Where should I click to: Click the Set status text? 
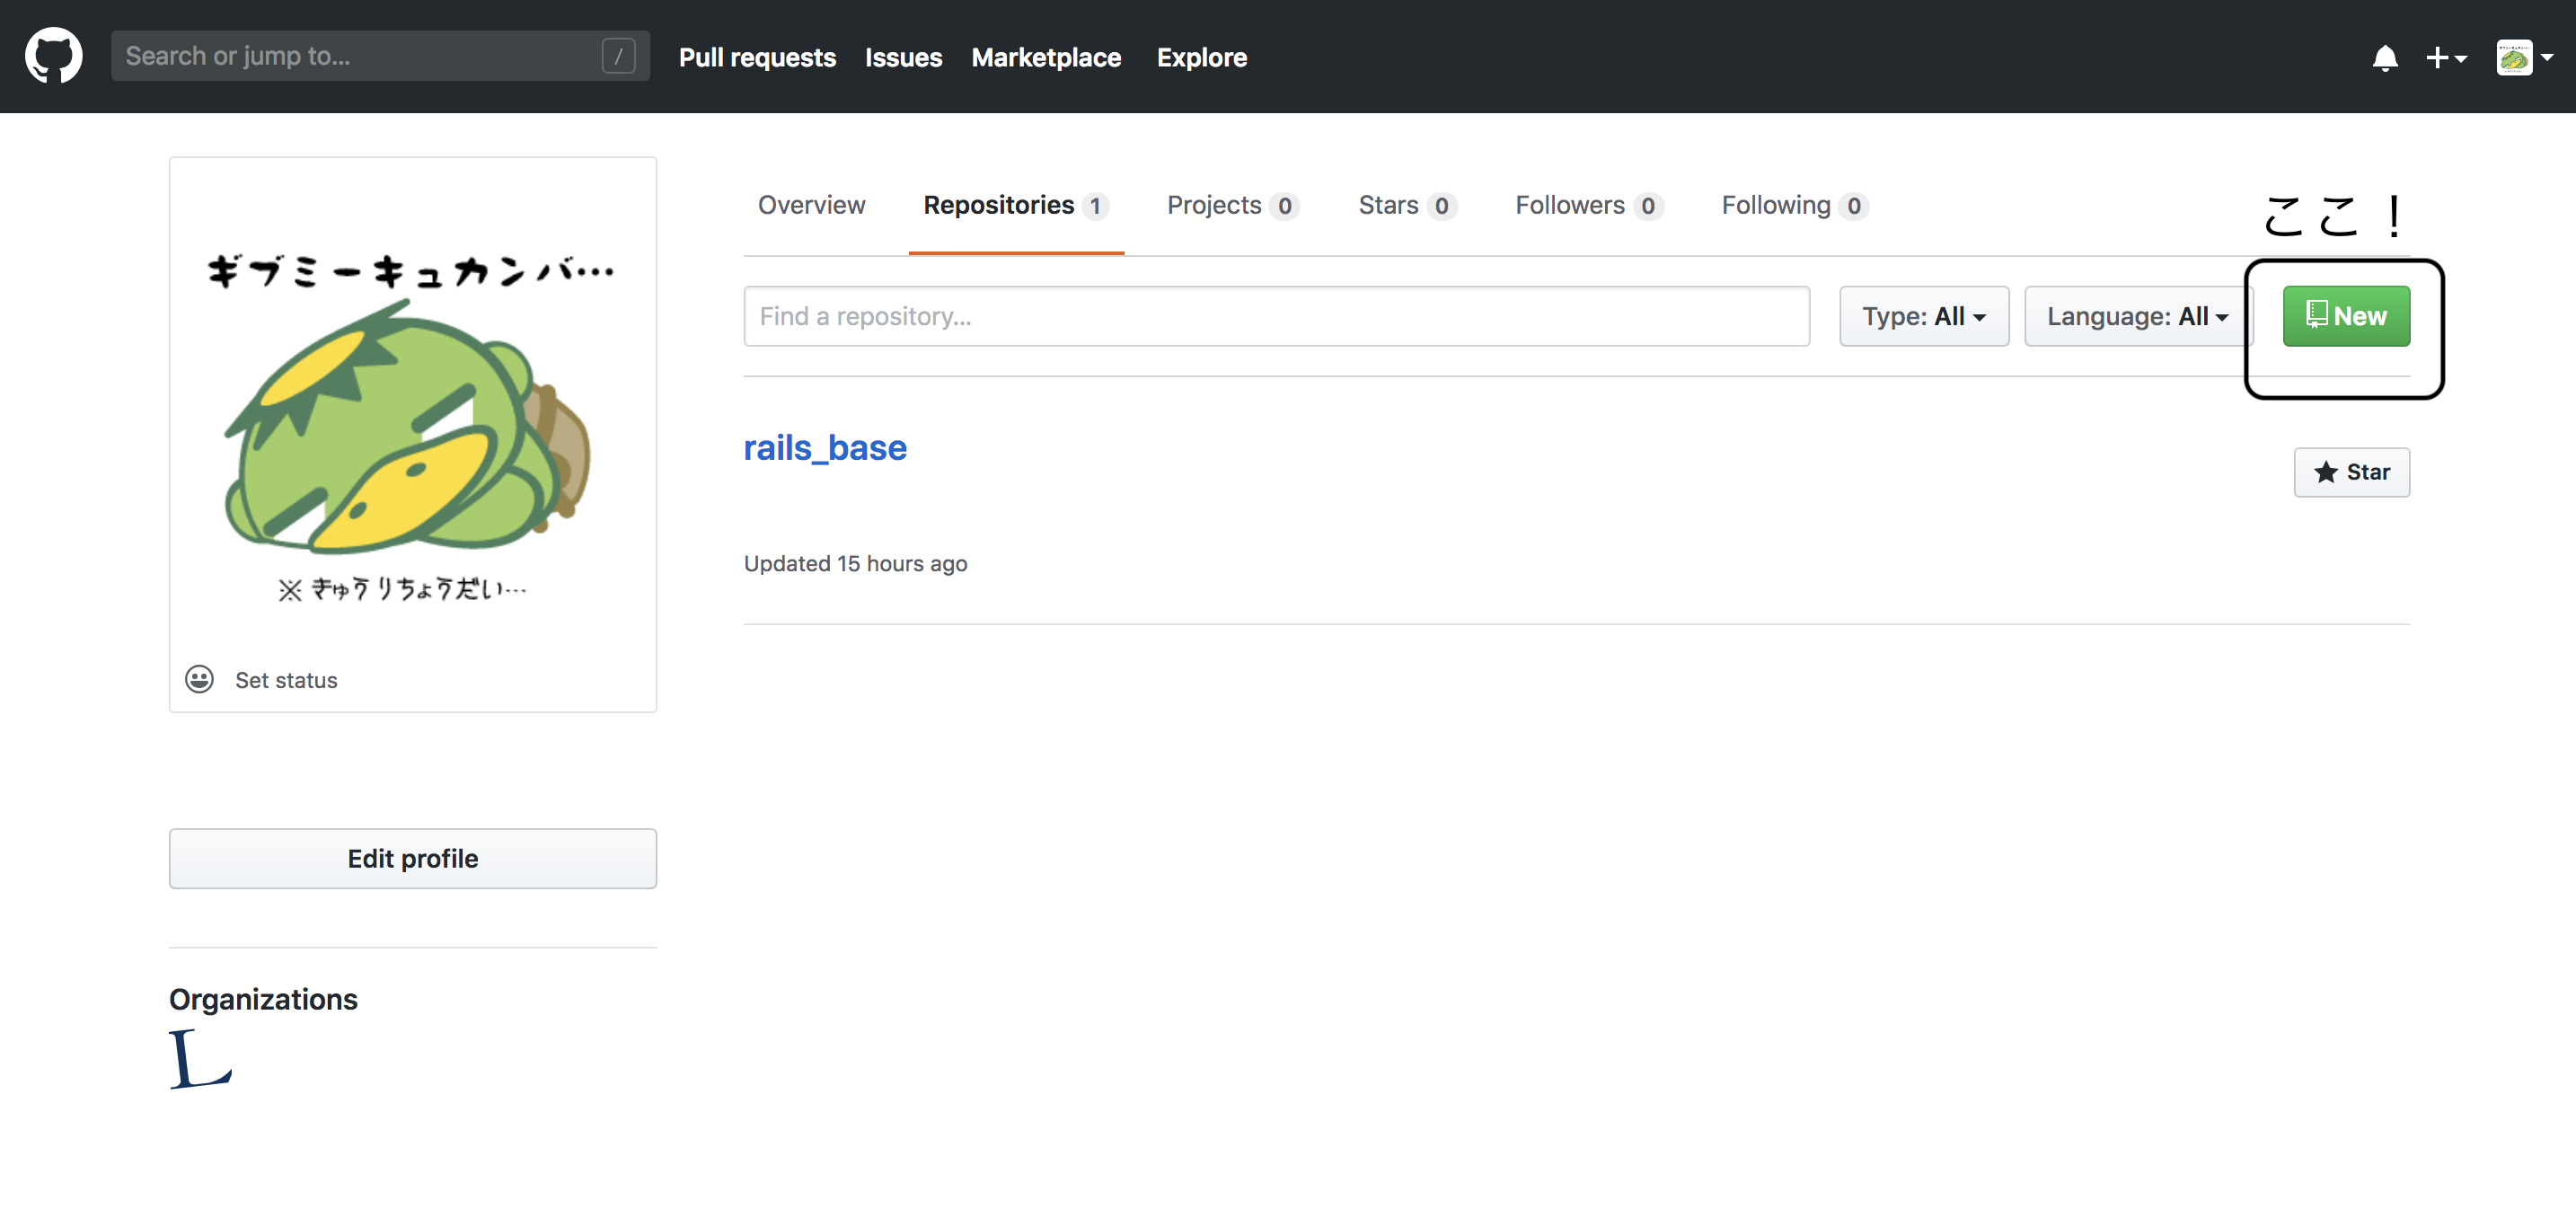point(286,680)
